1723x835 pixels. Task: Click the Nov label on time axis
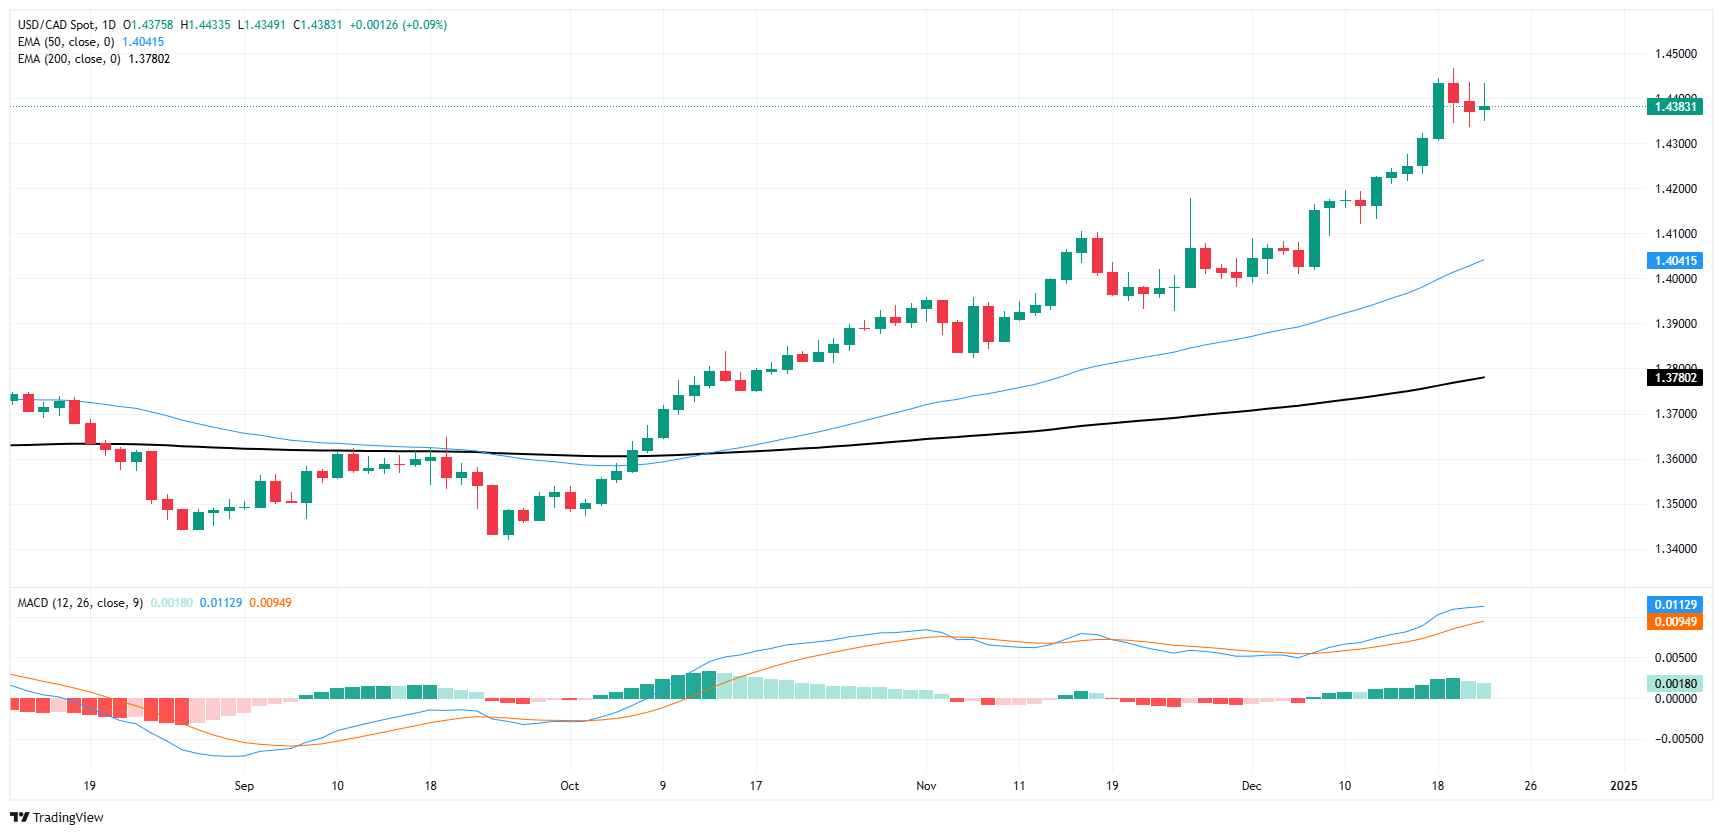[926, 786]
